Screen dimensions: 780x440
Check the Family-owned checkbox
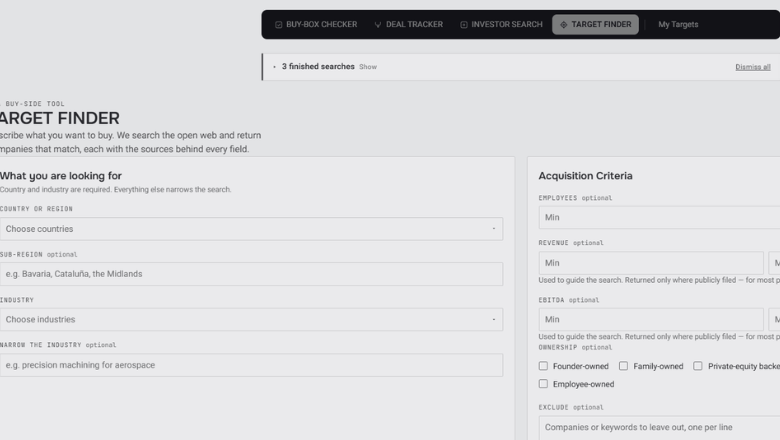623,366
